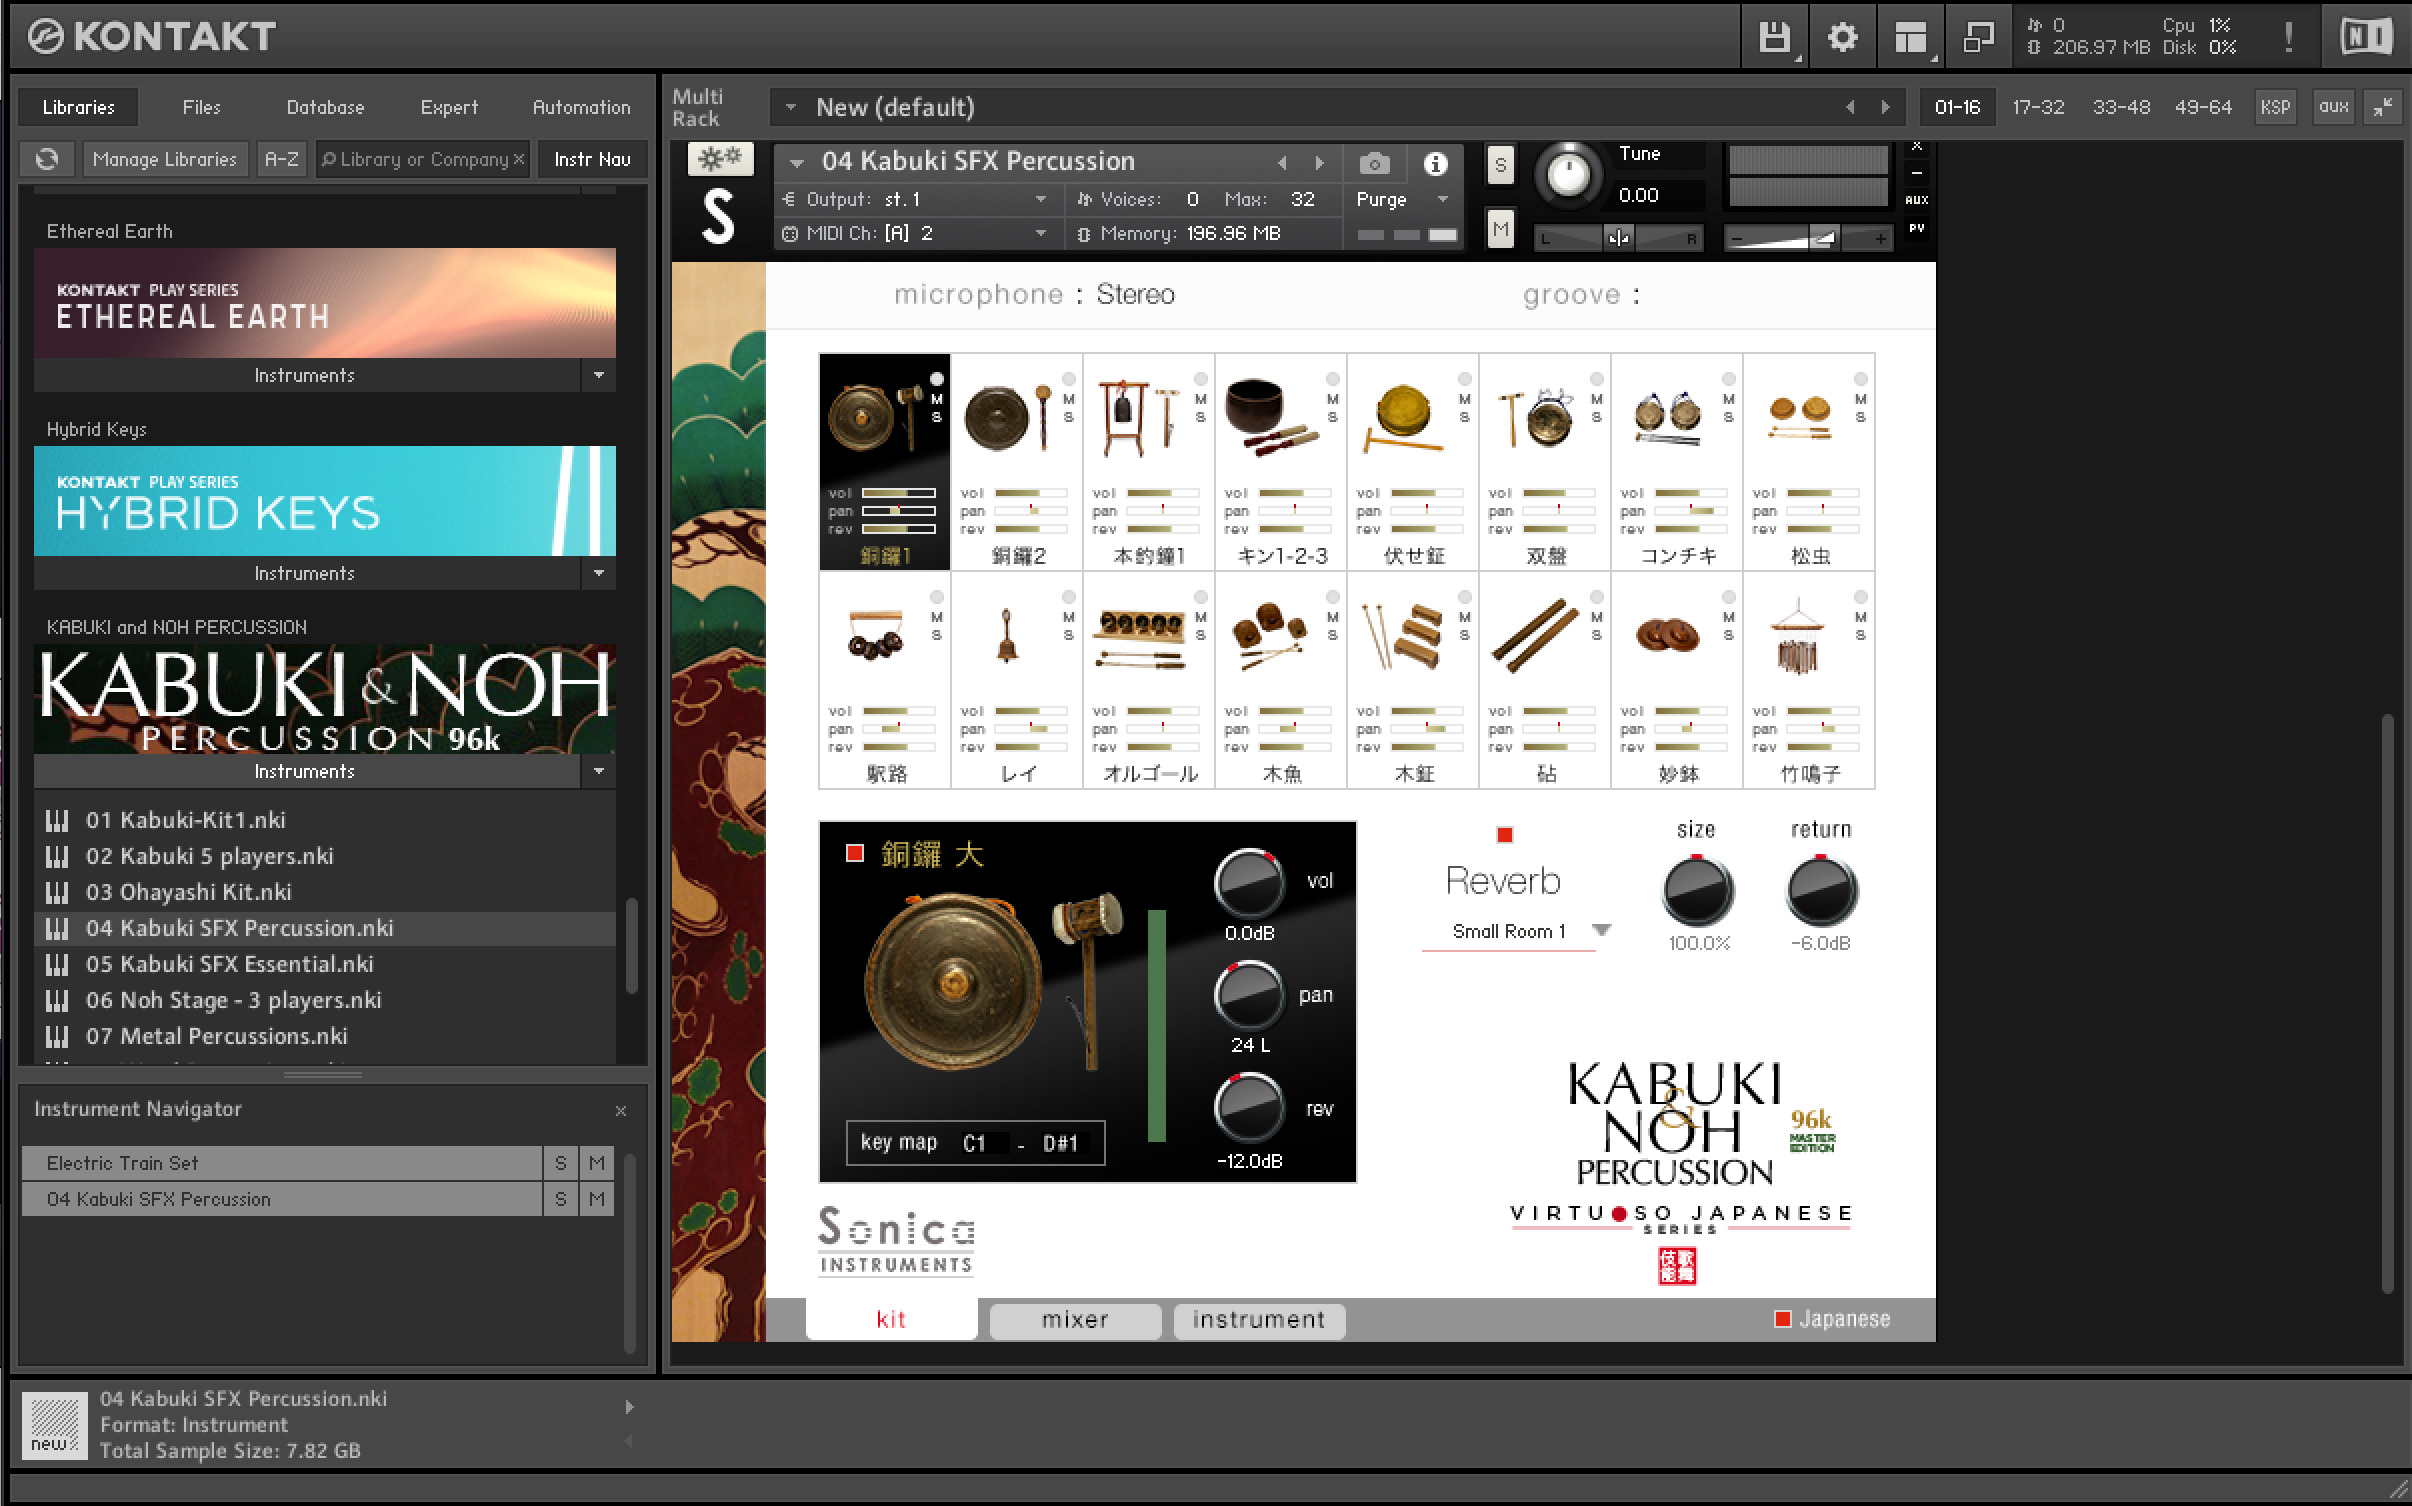2412x1506 pixels.
Task: Select the オルゴール instrument cell
Action: pyautogui.click(x=1148, y=680)
